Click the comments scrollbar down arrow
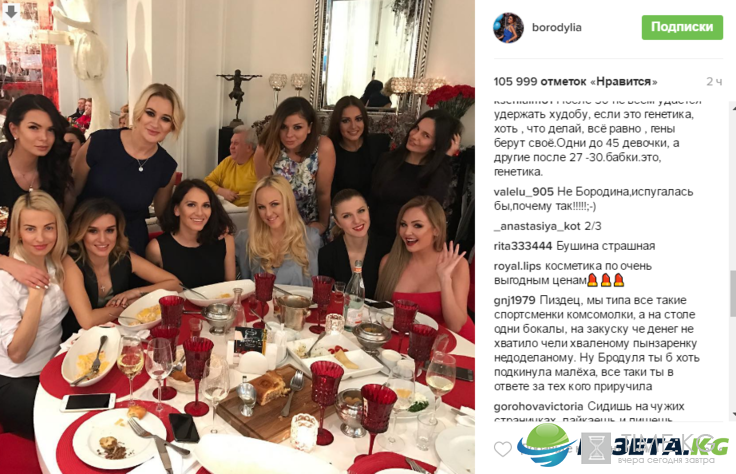736x474 pixels. point(732,414)
